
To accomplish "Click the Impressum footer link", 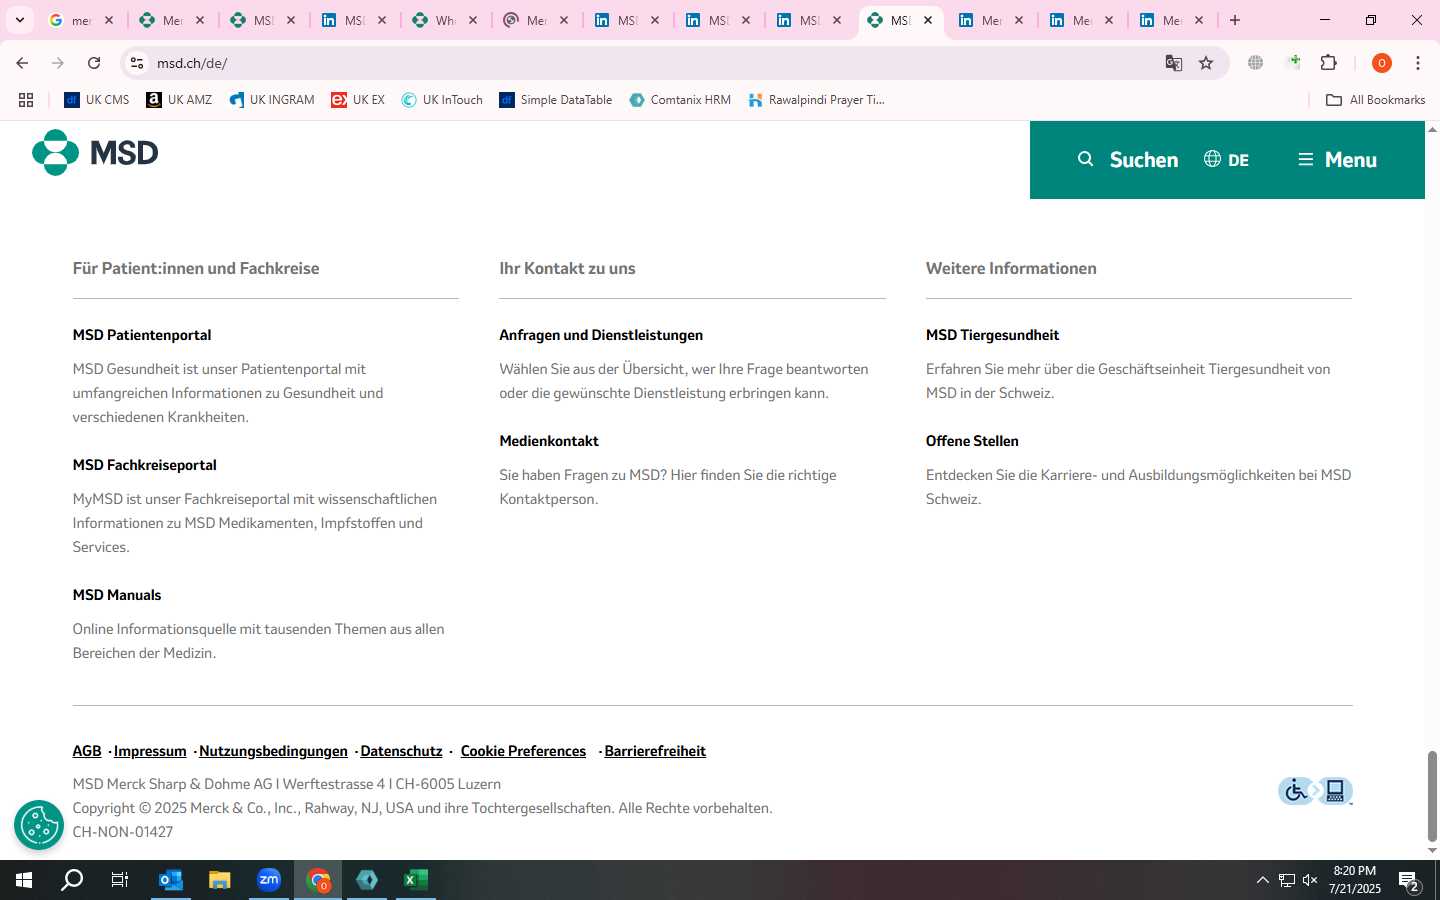I will click(150, 751).
